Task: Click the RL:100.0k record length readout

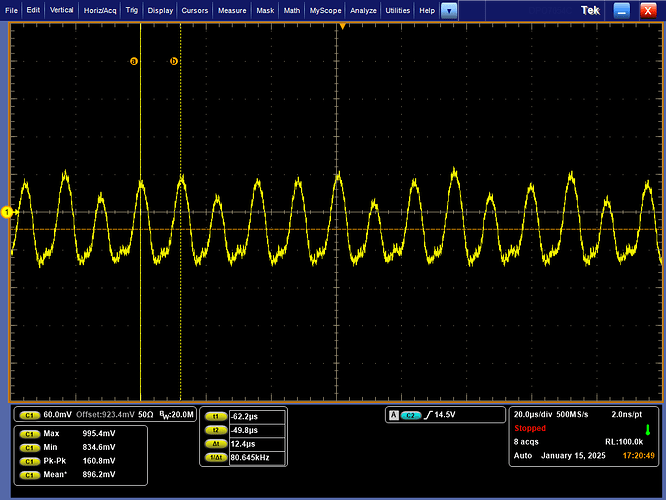Action: tap(624, 442)
